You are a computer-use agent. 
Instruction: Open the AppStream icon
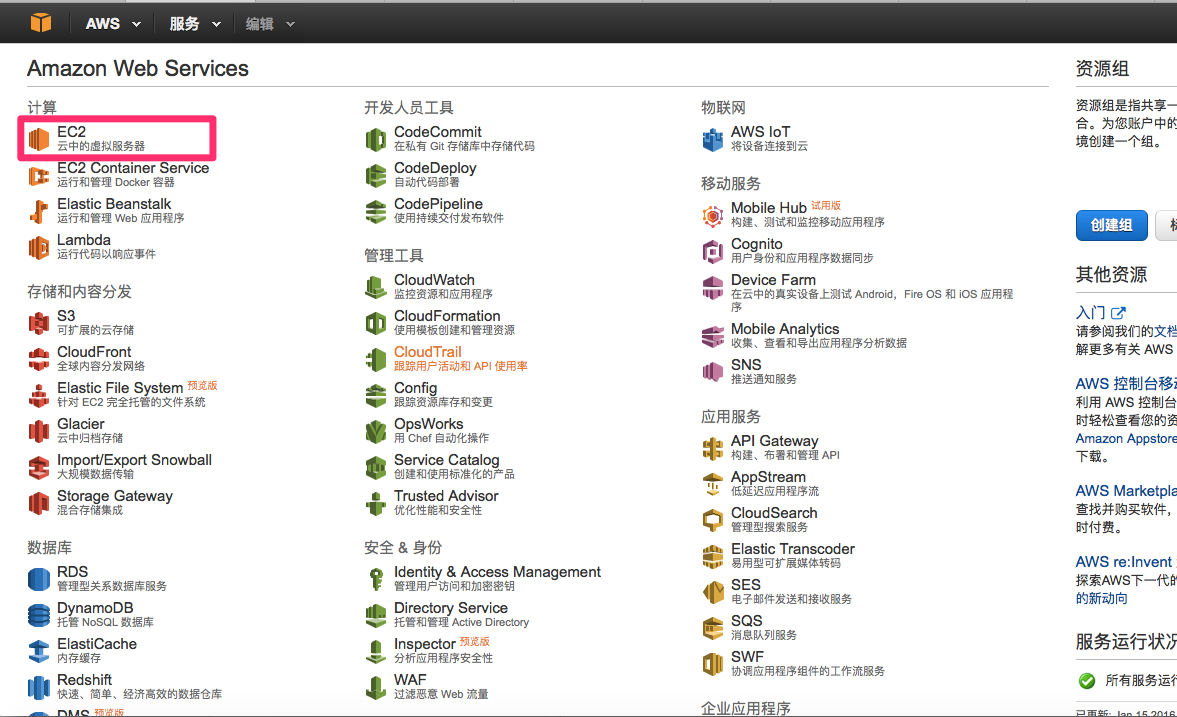[x=713, y=484]
